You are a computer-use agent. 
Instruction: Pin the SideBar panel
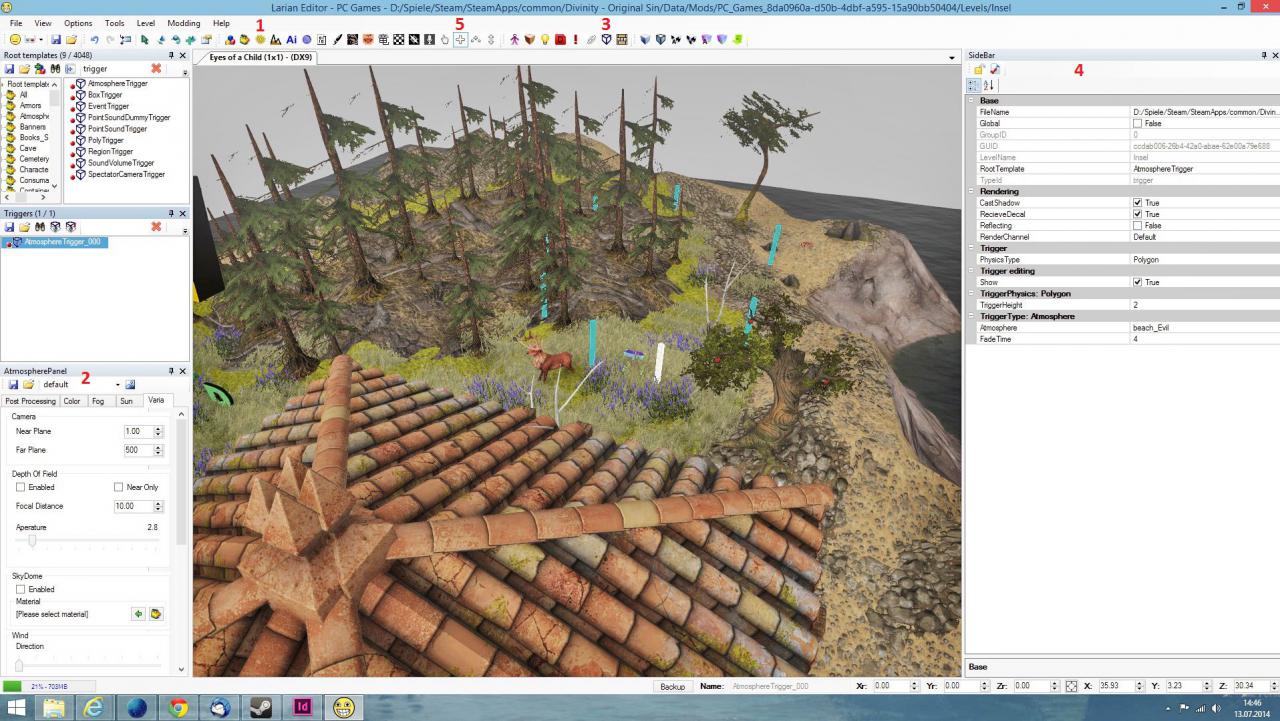(1264, 55)
